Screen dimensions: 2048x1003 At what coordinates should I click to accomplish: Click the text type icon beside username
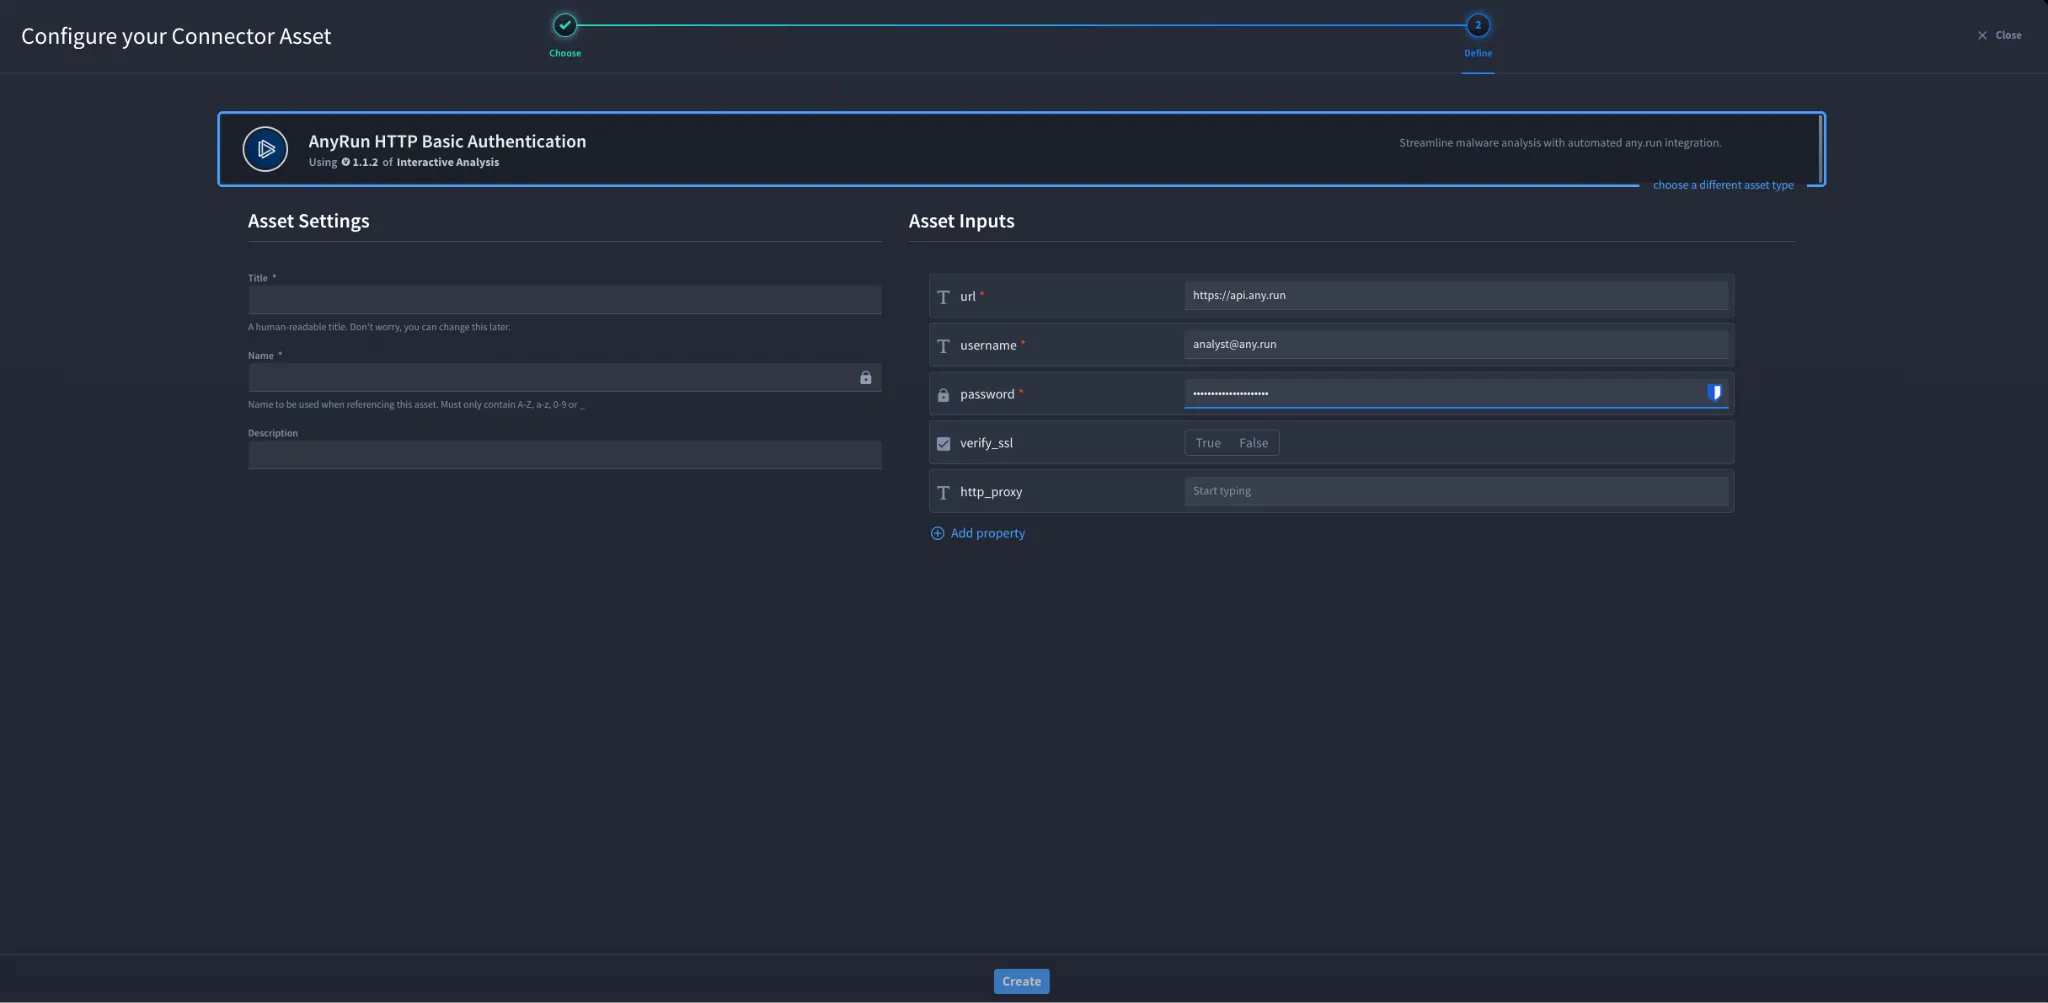(x=943, y=346)
